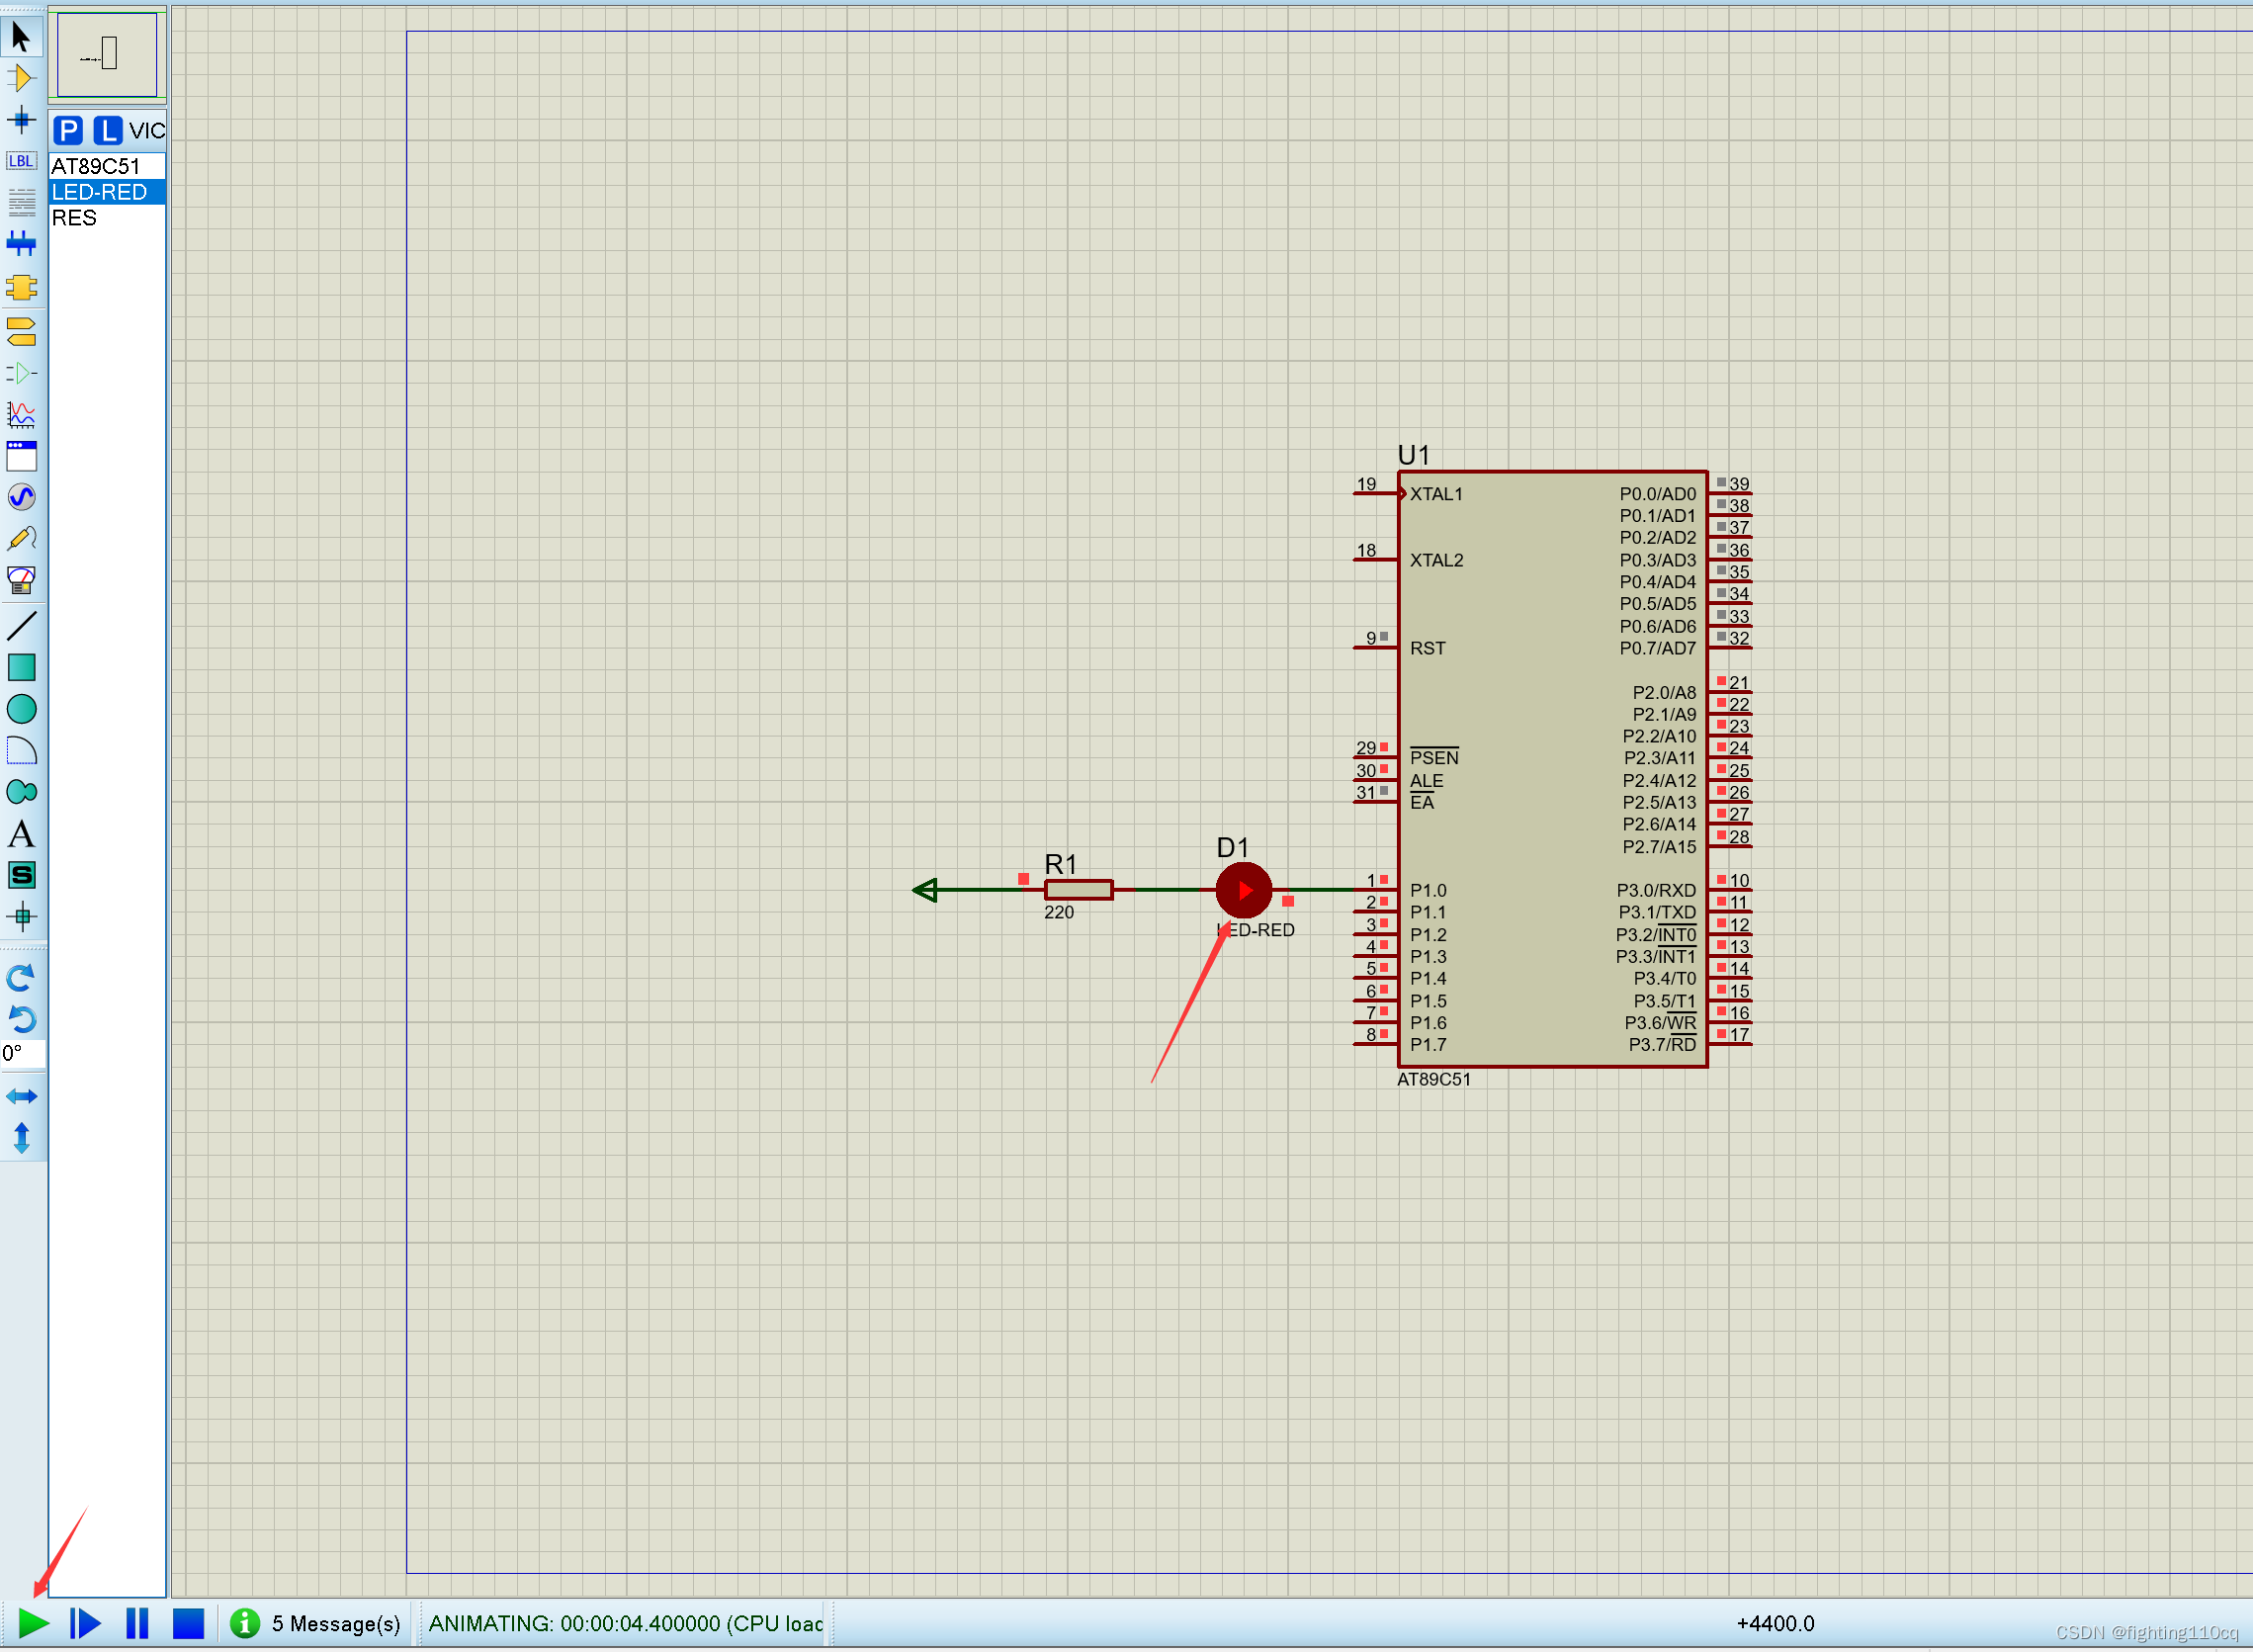The height and width of the screenshot is (1652, 2253).
Task: Select AT89C51 in device list
Action: tap(96, 166)
